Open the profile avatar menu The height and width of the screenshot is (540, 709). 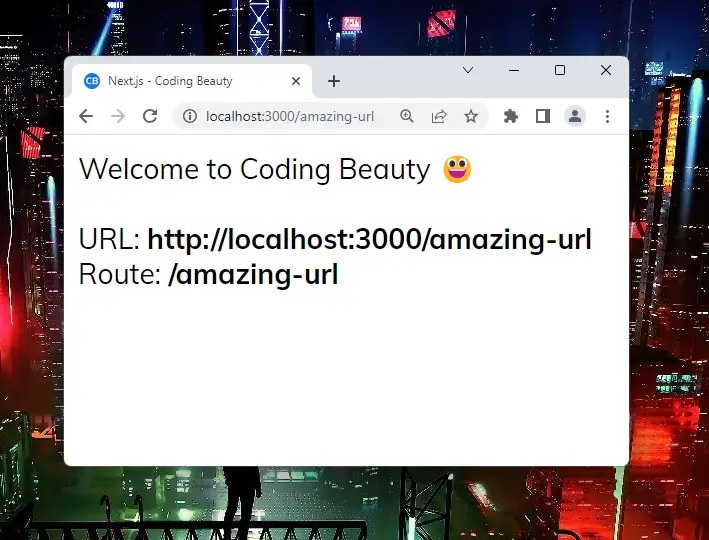click(x=575, y=116)
